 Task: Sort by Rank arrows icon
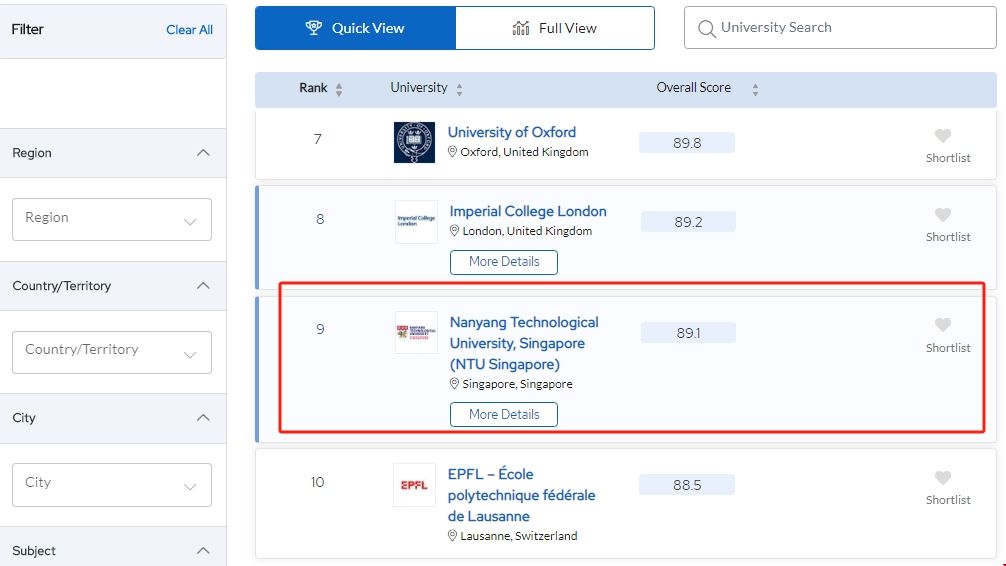tap(339, 89)
